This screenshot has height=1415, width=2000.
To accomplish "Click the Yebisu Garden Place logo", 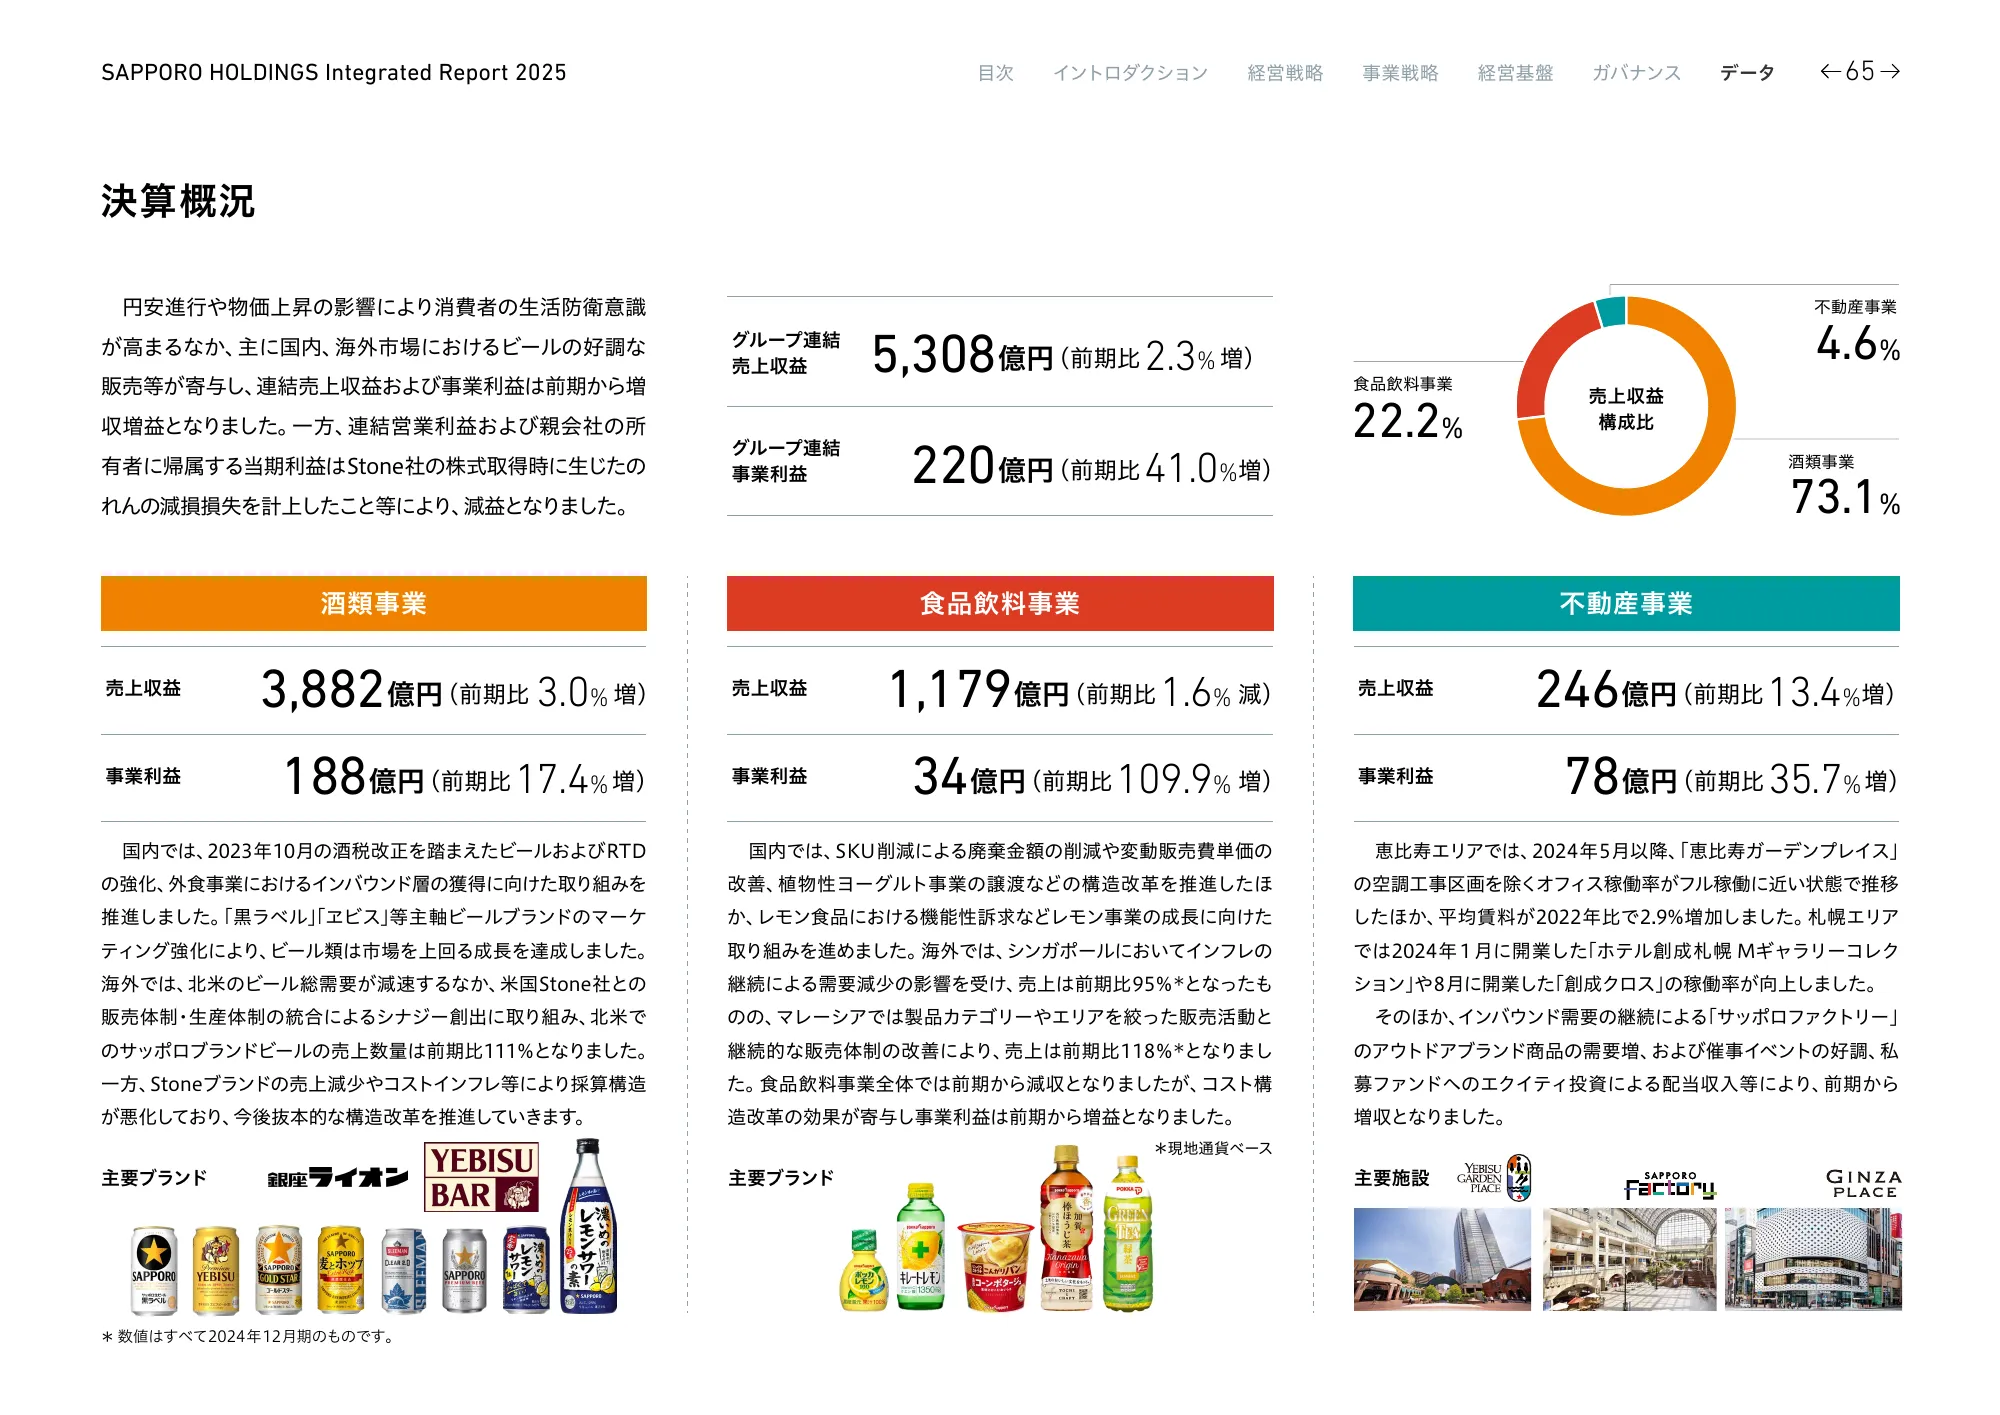I will tap(1494, 1178).
